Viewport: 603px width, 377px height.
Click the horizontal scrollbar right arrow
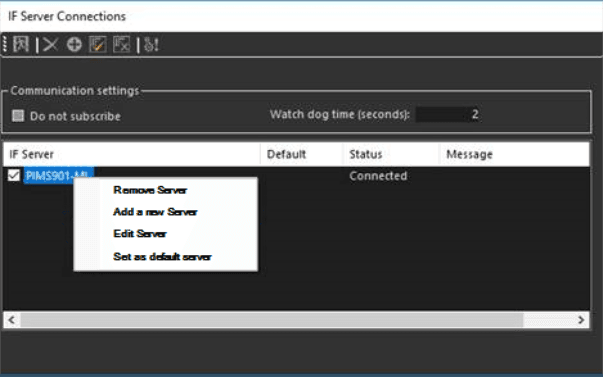pos(581,320)
